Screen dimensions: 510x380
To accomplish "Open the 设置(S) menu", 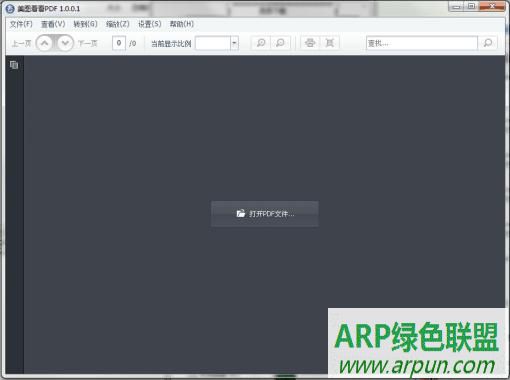I will coord(150,24).
